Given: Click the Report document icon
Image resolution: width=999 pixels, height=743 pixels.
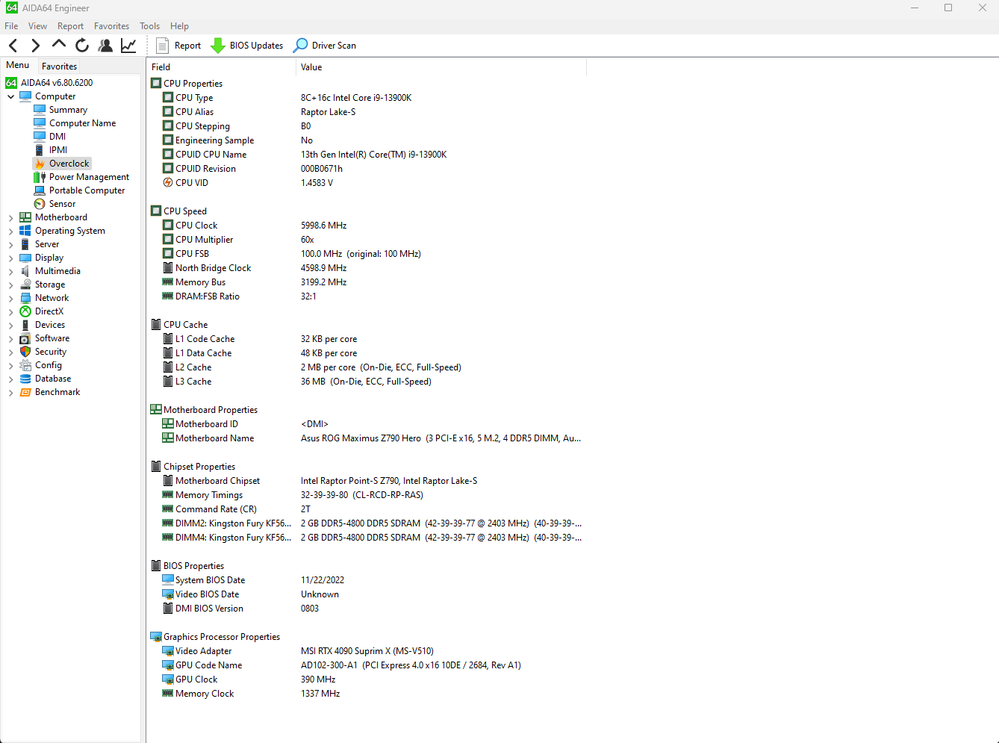Looking at the screenshot, I should click(x=162, y=45).
